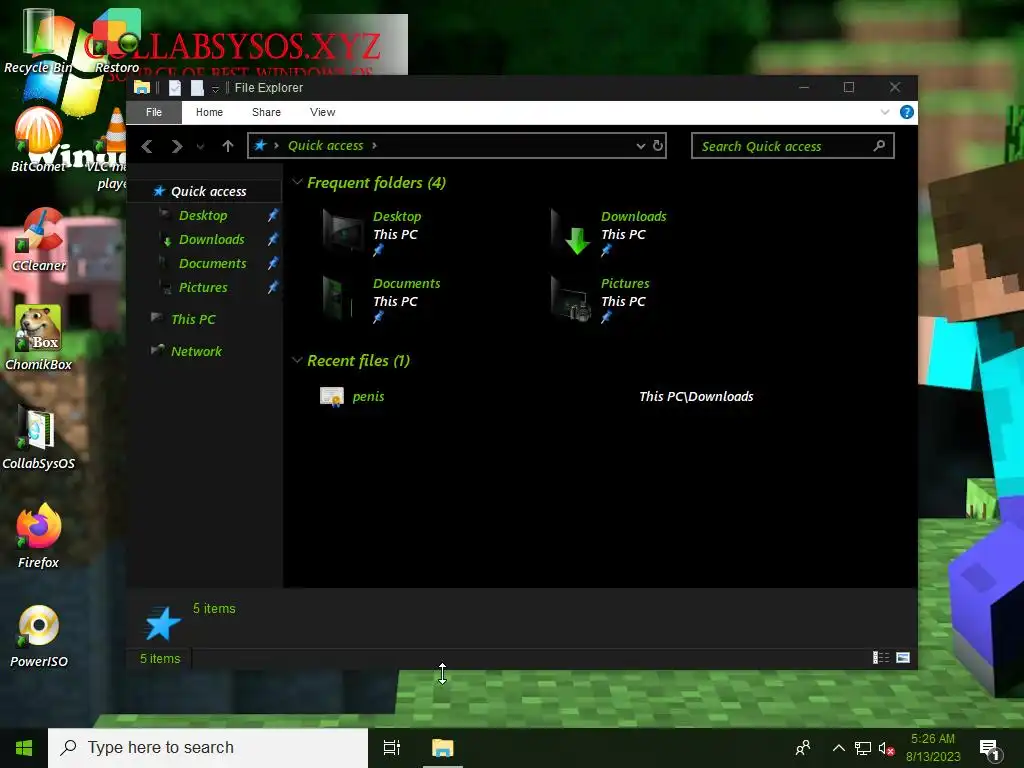Open the PowerISO desktop shortcut

tap(38, 636)
